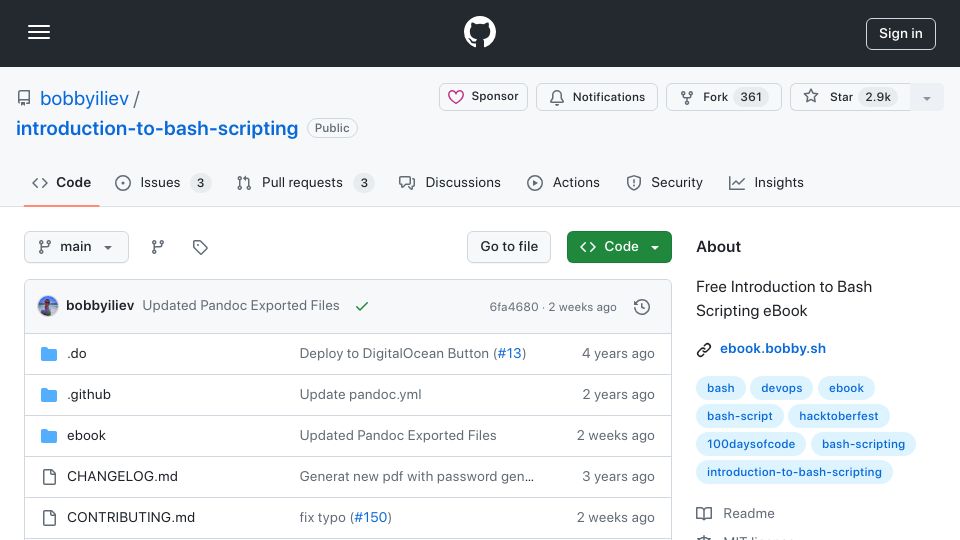Click the ebook row folder icon
The height and width of the screenshot is (540, 960).
tap(49, 436)
